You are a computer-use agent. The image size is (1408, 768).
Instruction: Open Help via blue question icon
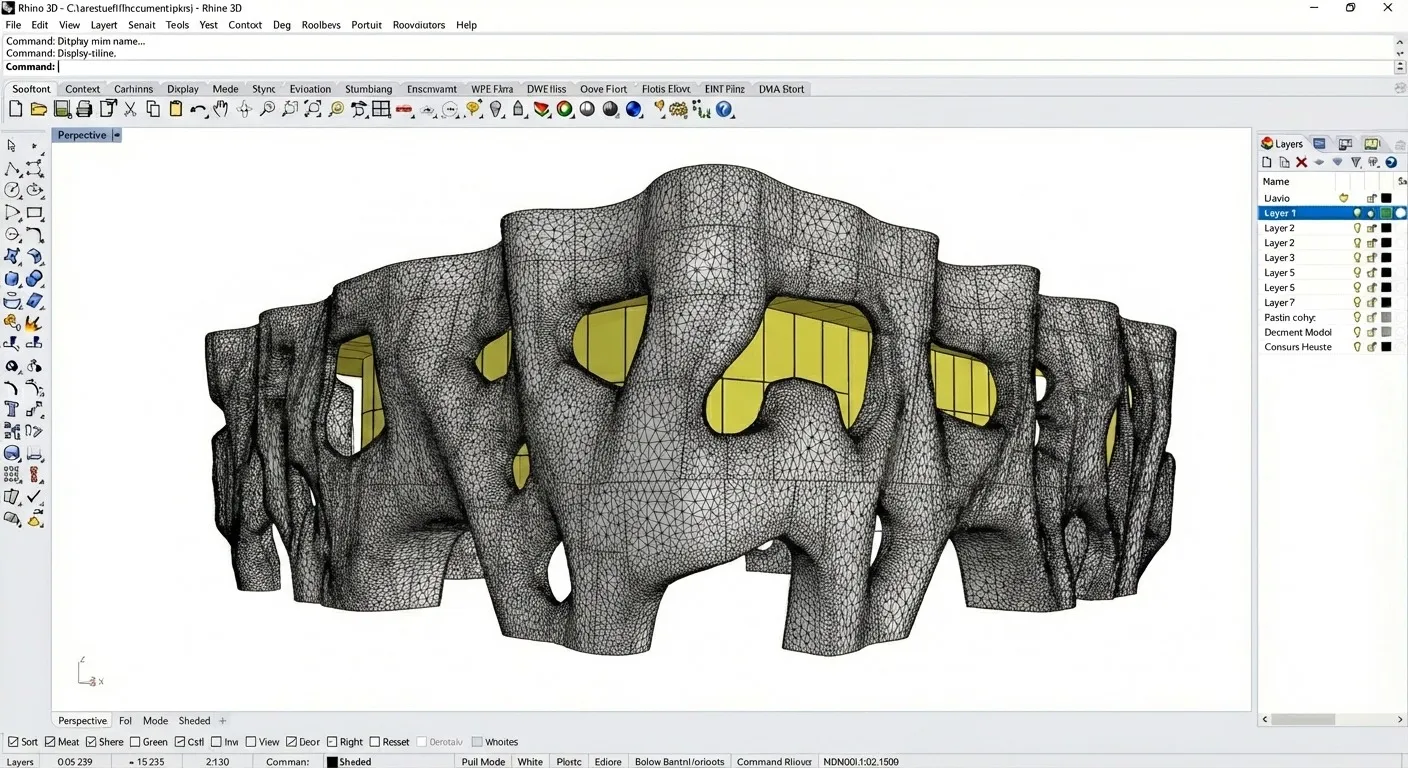click(724, 109)
